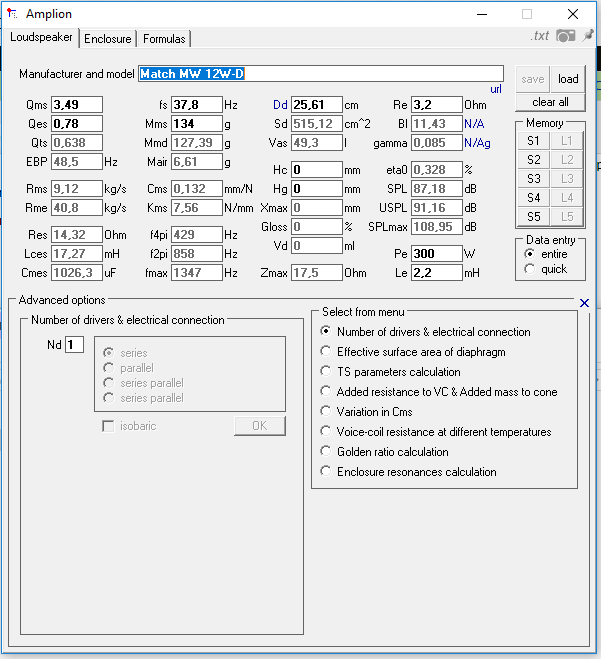Select Variation in Cms option

(x=366, y=412)
